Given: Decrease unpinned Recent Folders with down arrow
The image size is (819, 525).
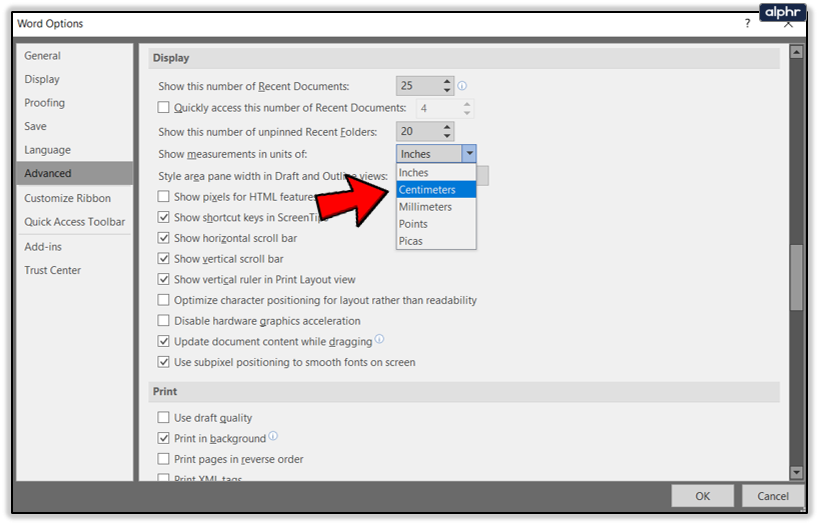Looking at the screenshot, I should [447, 135].
